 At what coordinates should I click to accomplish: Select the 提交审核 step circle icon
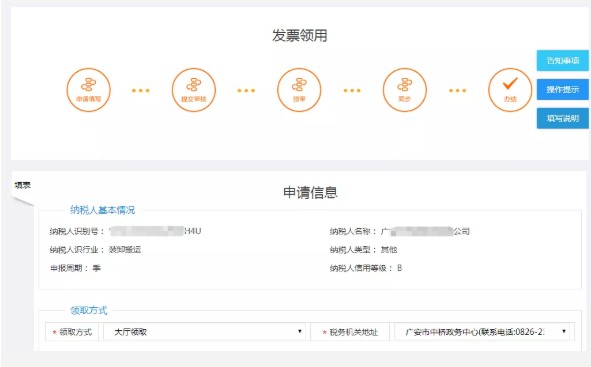[194, 90]
